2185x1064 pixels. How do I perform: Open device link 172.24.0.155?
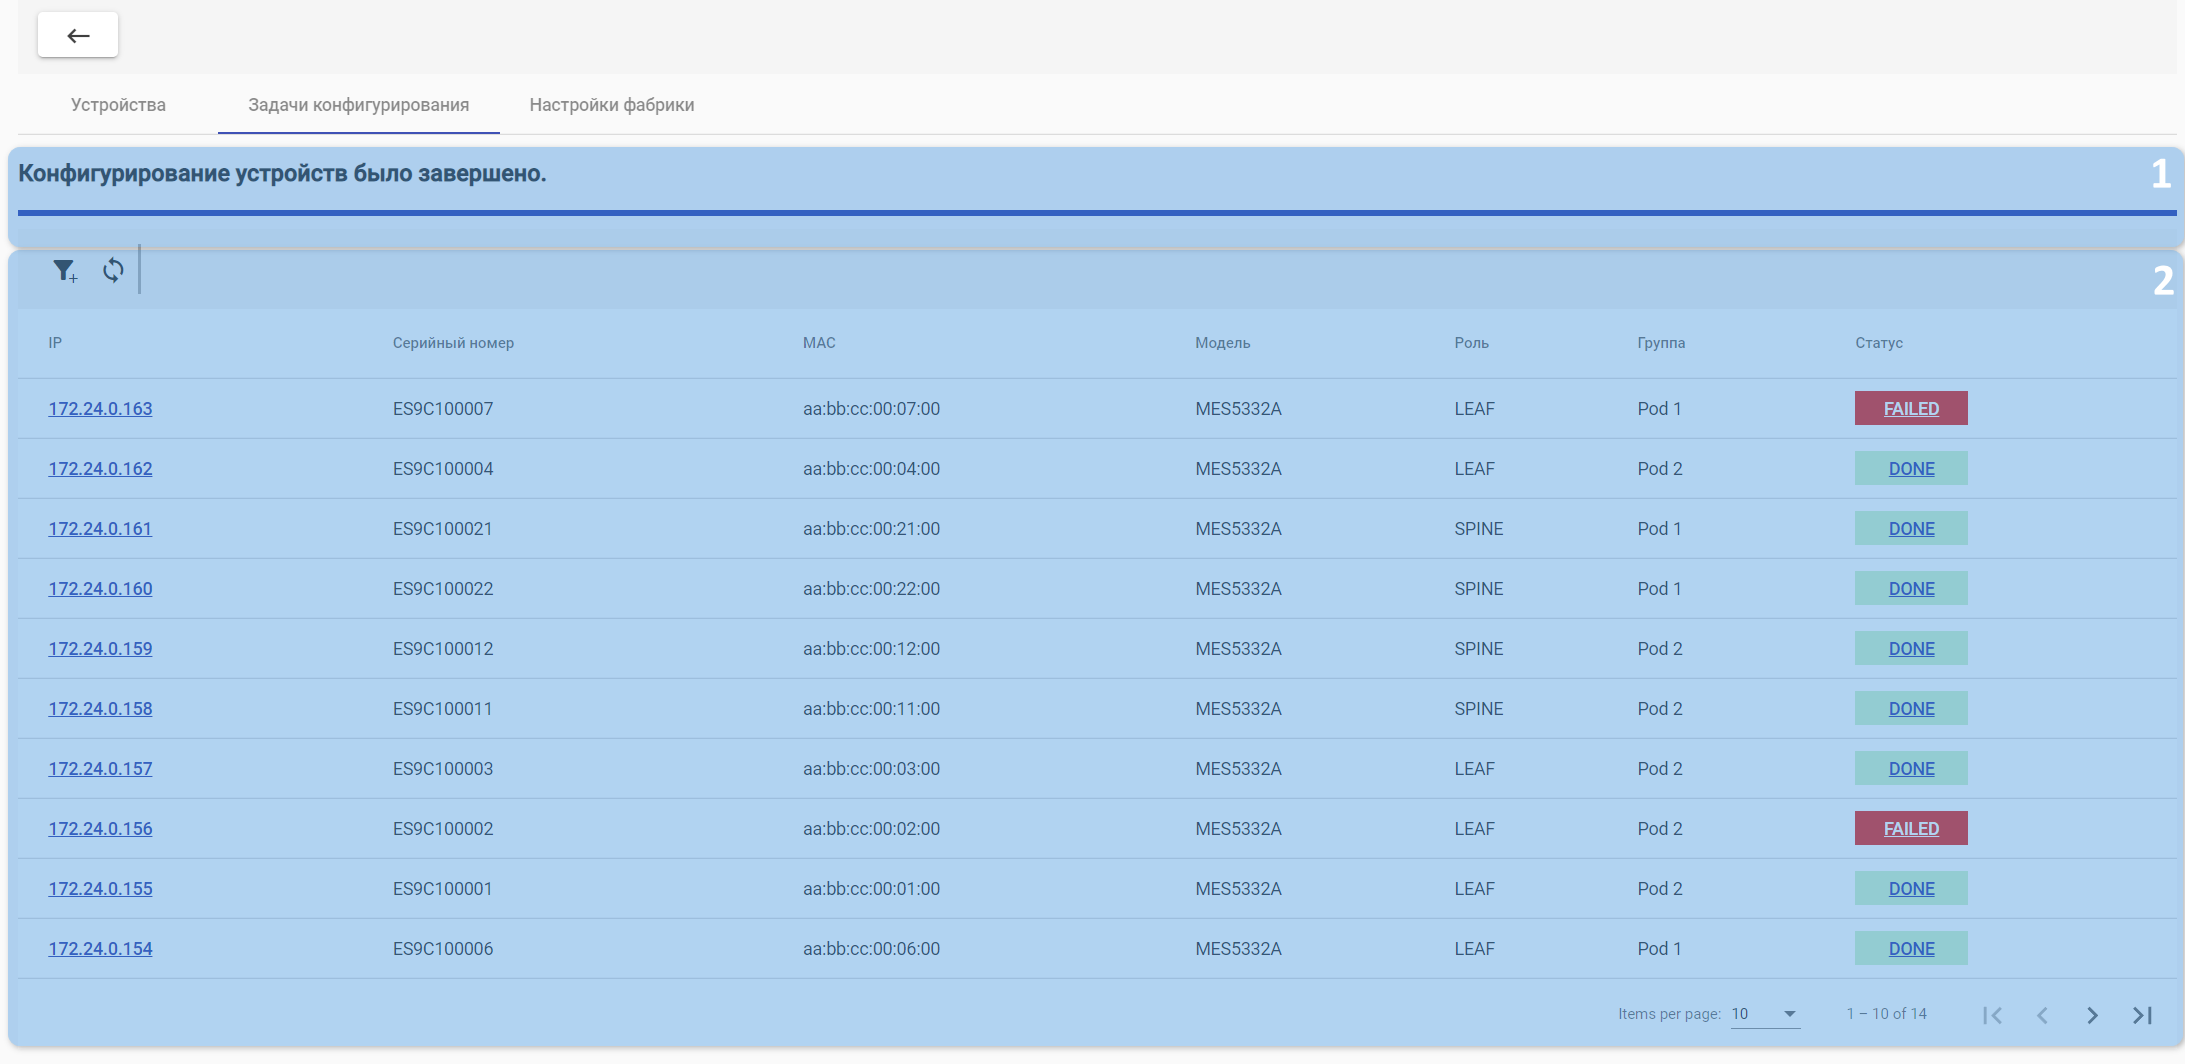point(100,889)
